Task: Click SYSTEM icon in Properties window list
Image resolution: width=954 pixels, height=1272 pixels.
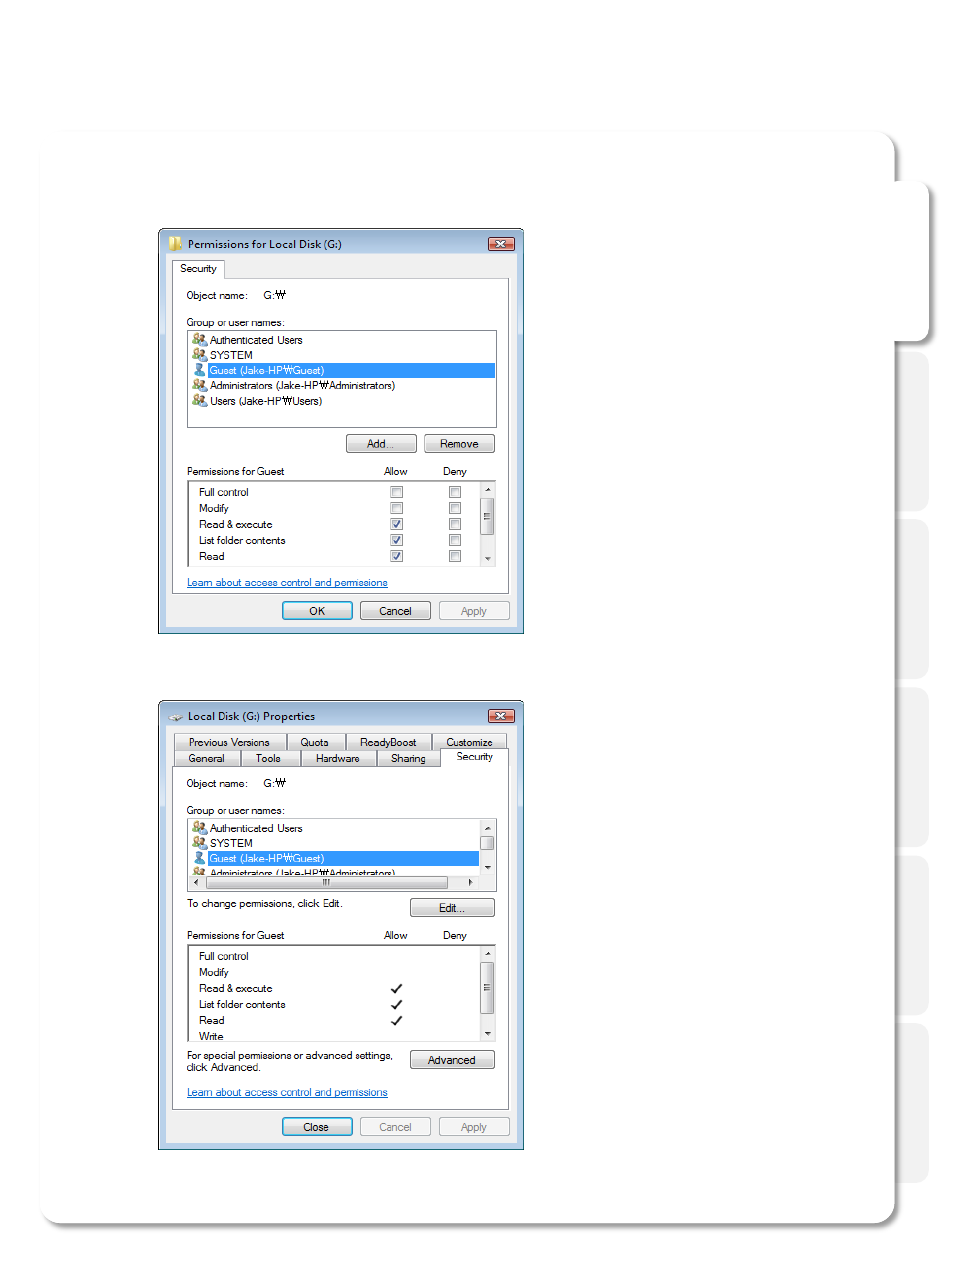Action: coord(199,843)
